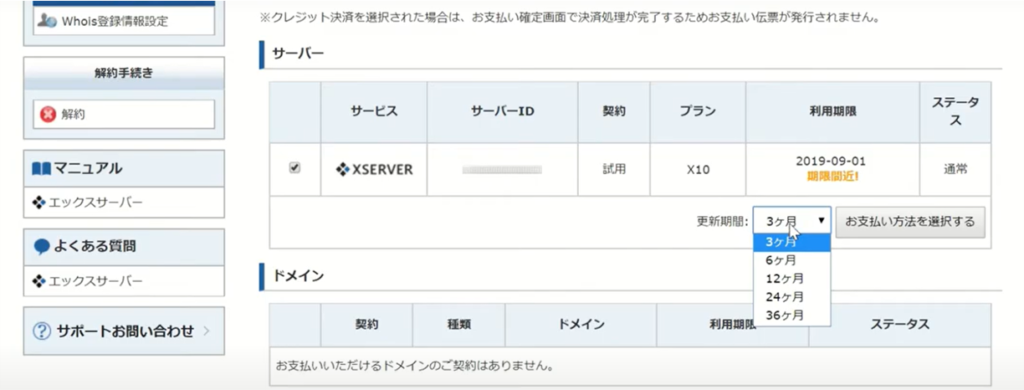The height and width of the screenshot is (390, 1024).
Task: Click the 期限間近! warning text
Action: point(833,176)
